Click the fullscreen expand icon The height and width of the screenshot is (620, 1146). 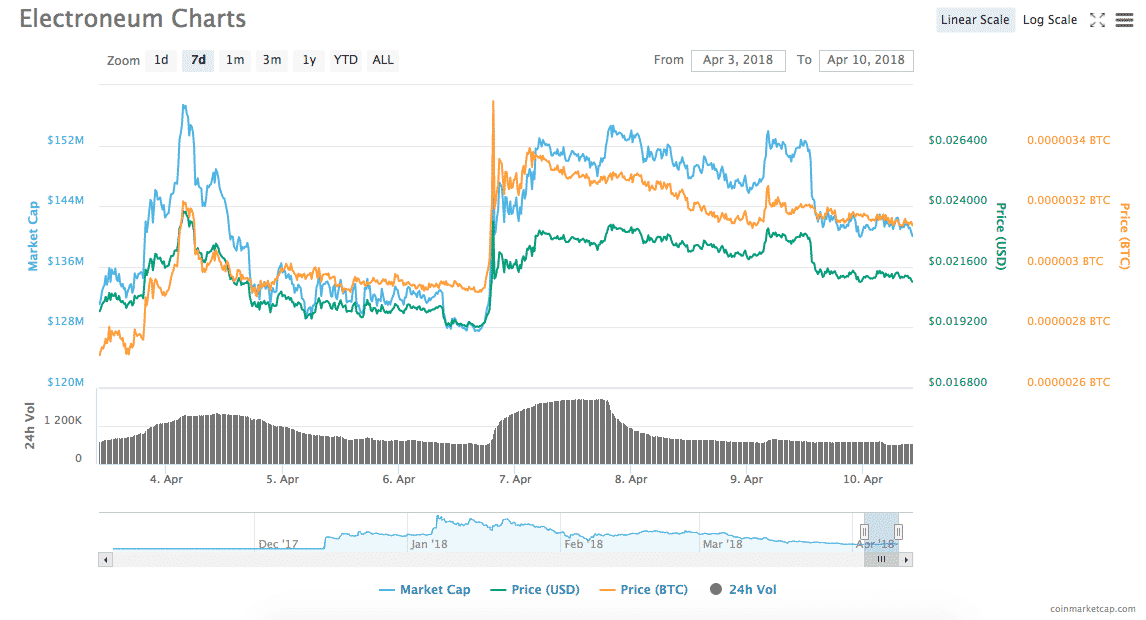(1097, 20)
